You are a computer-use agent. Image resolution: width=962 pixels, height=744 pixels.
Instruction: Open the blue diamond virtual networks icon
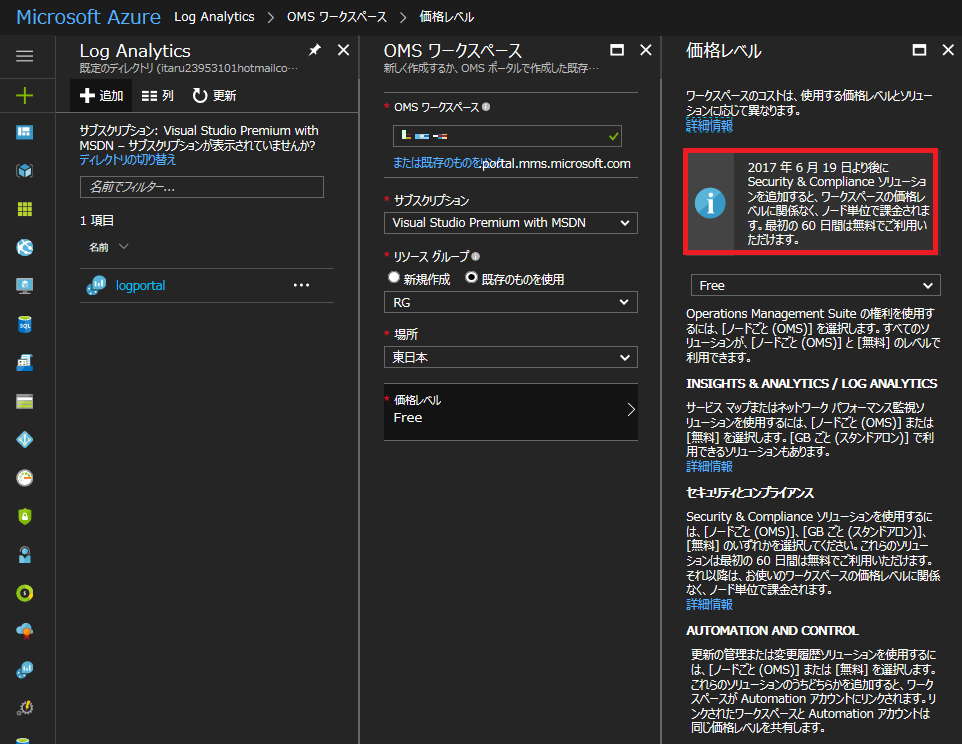[25, 439]
